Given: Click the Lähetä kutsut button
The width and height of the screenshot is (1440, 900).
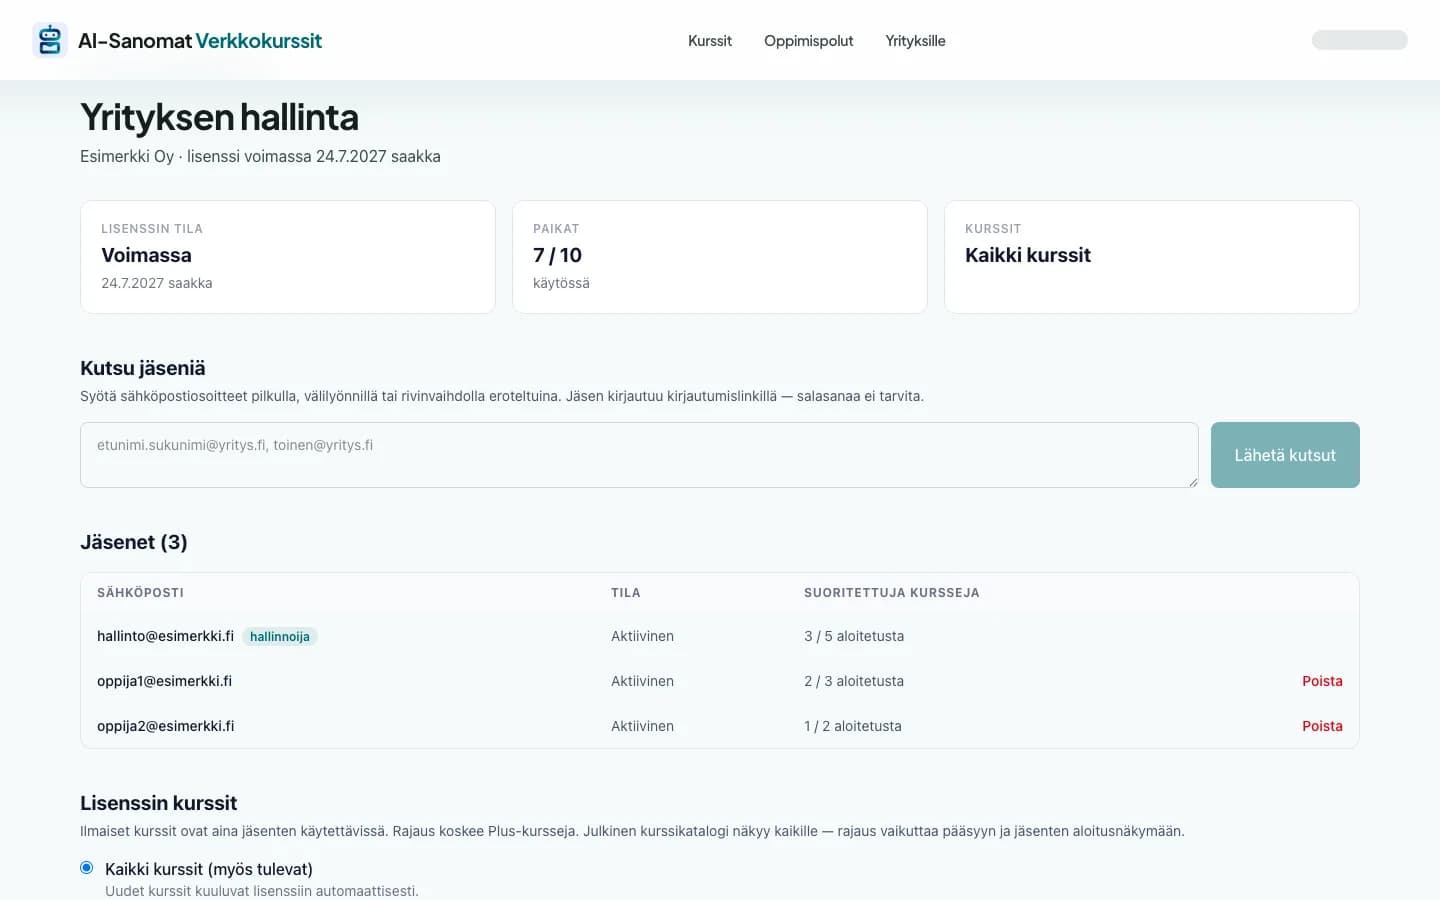Looking at the screenshot, I should 1285,455.
